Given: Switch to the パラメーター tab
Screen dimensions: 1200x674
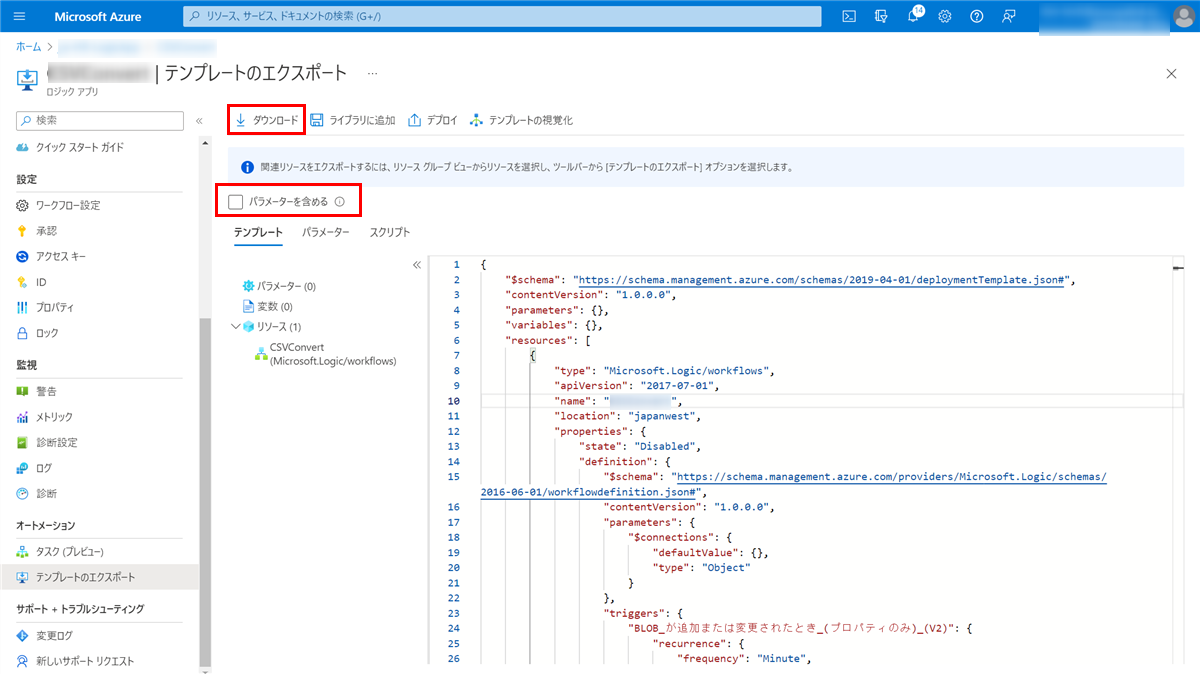Looking at the screenshot, I should [326, 232].
